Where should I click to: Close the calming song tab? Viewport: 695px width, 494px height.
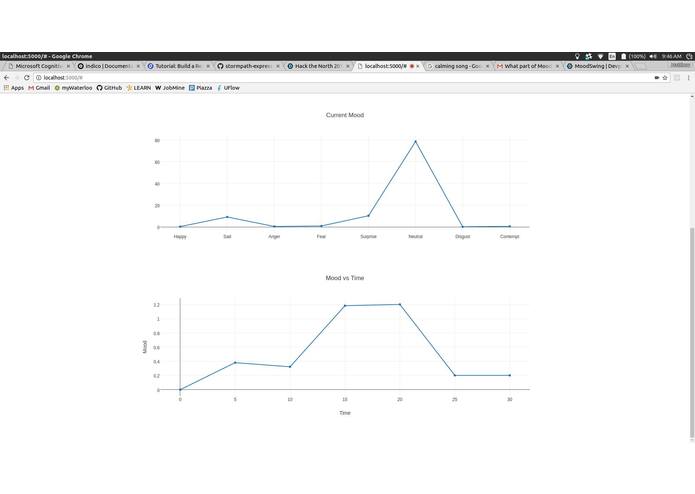[x=488, y=66]
